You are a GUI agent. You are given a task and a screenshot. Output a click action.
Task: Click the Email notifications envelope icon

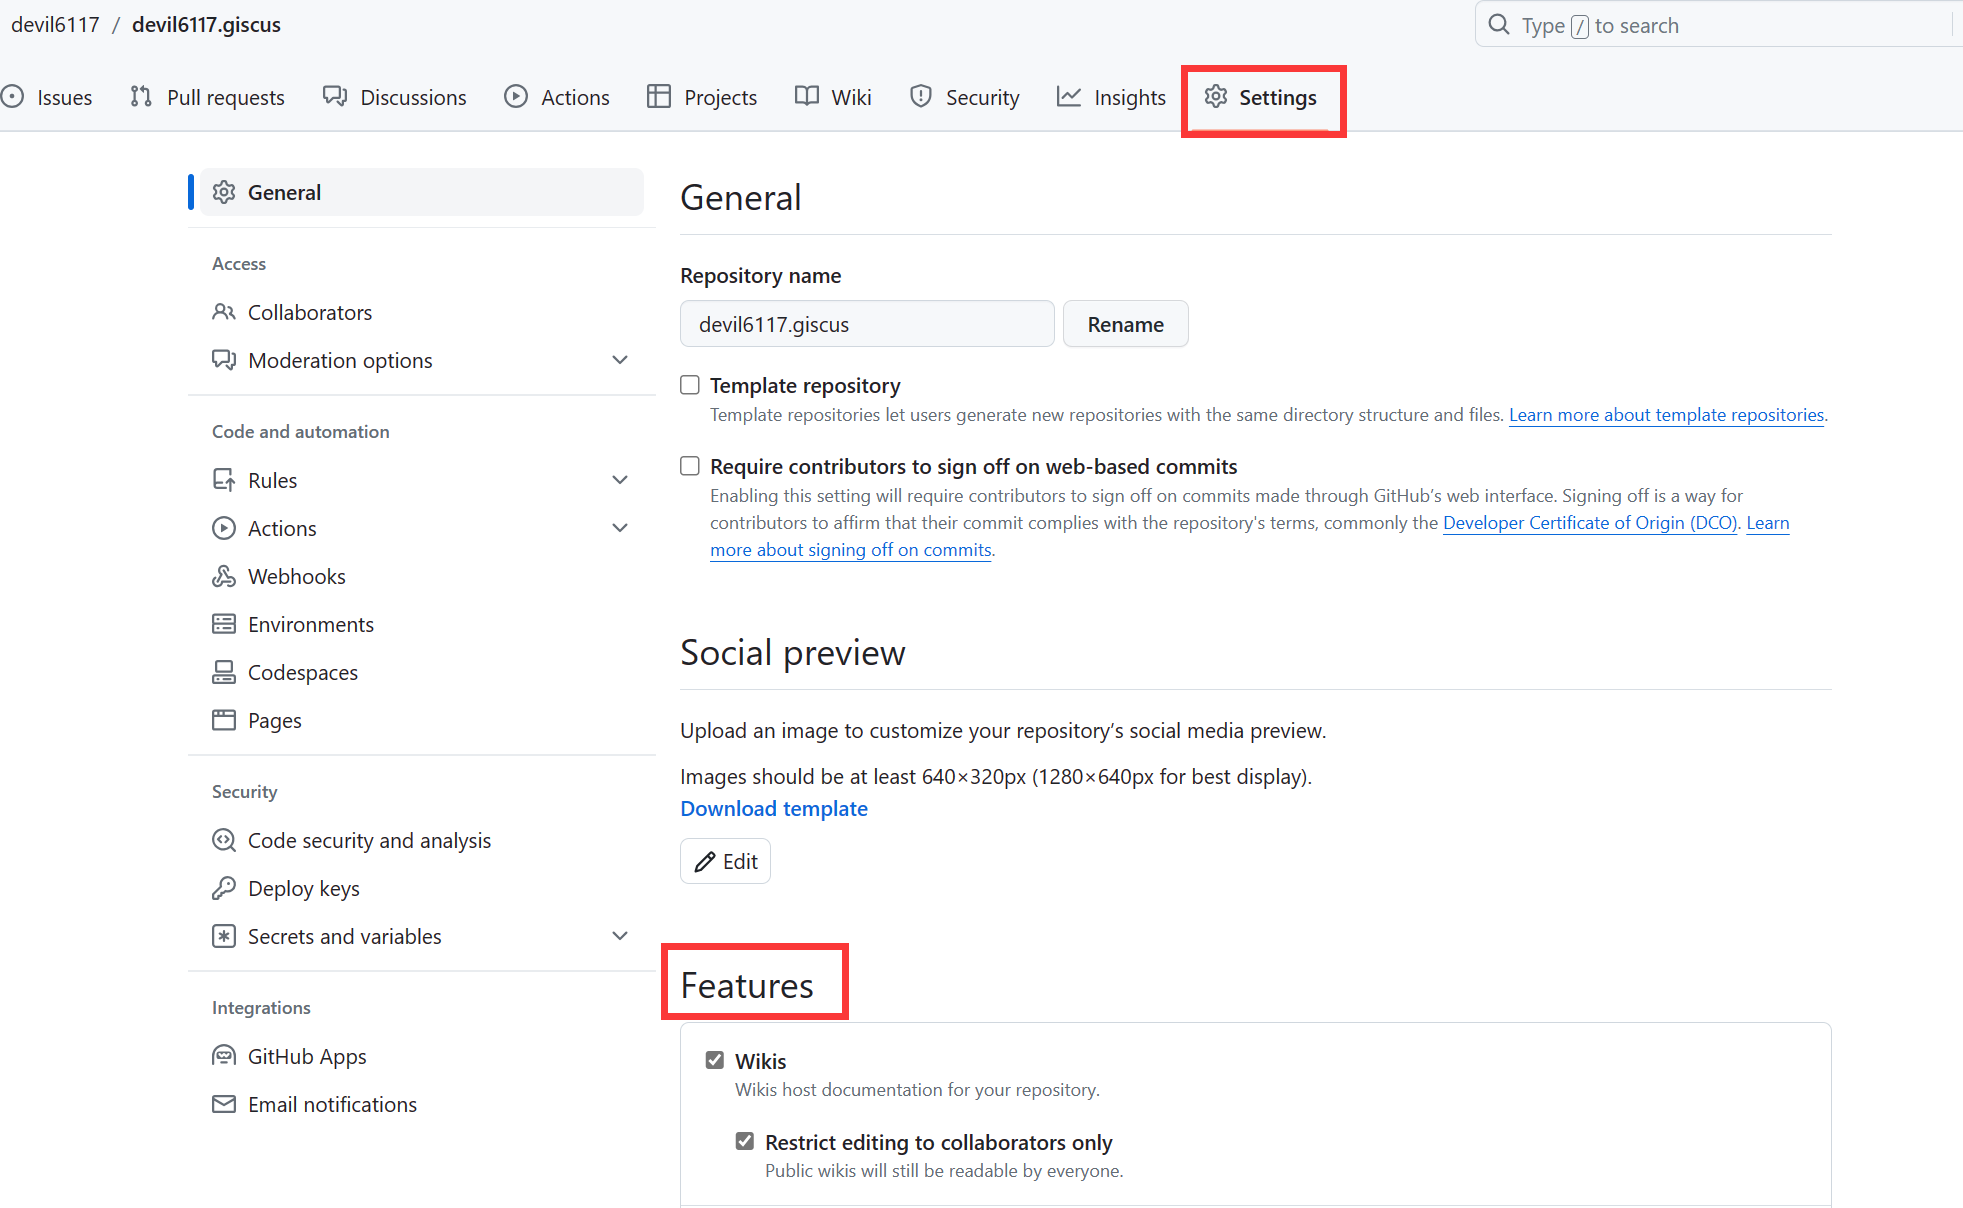coord(224,1104)
